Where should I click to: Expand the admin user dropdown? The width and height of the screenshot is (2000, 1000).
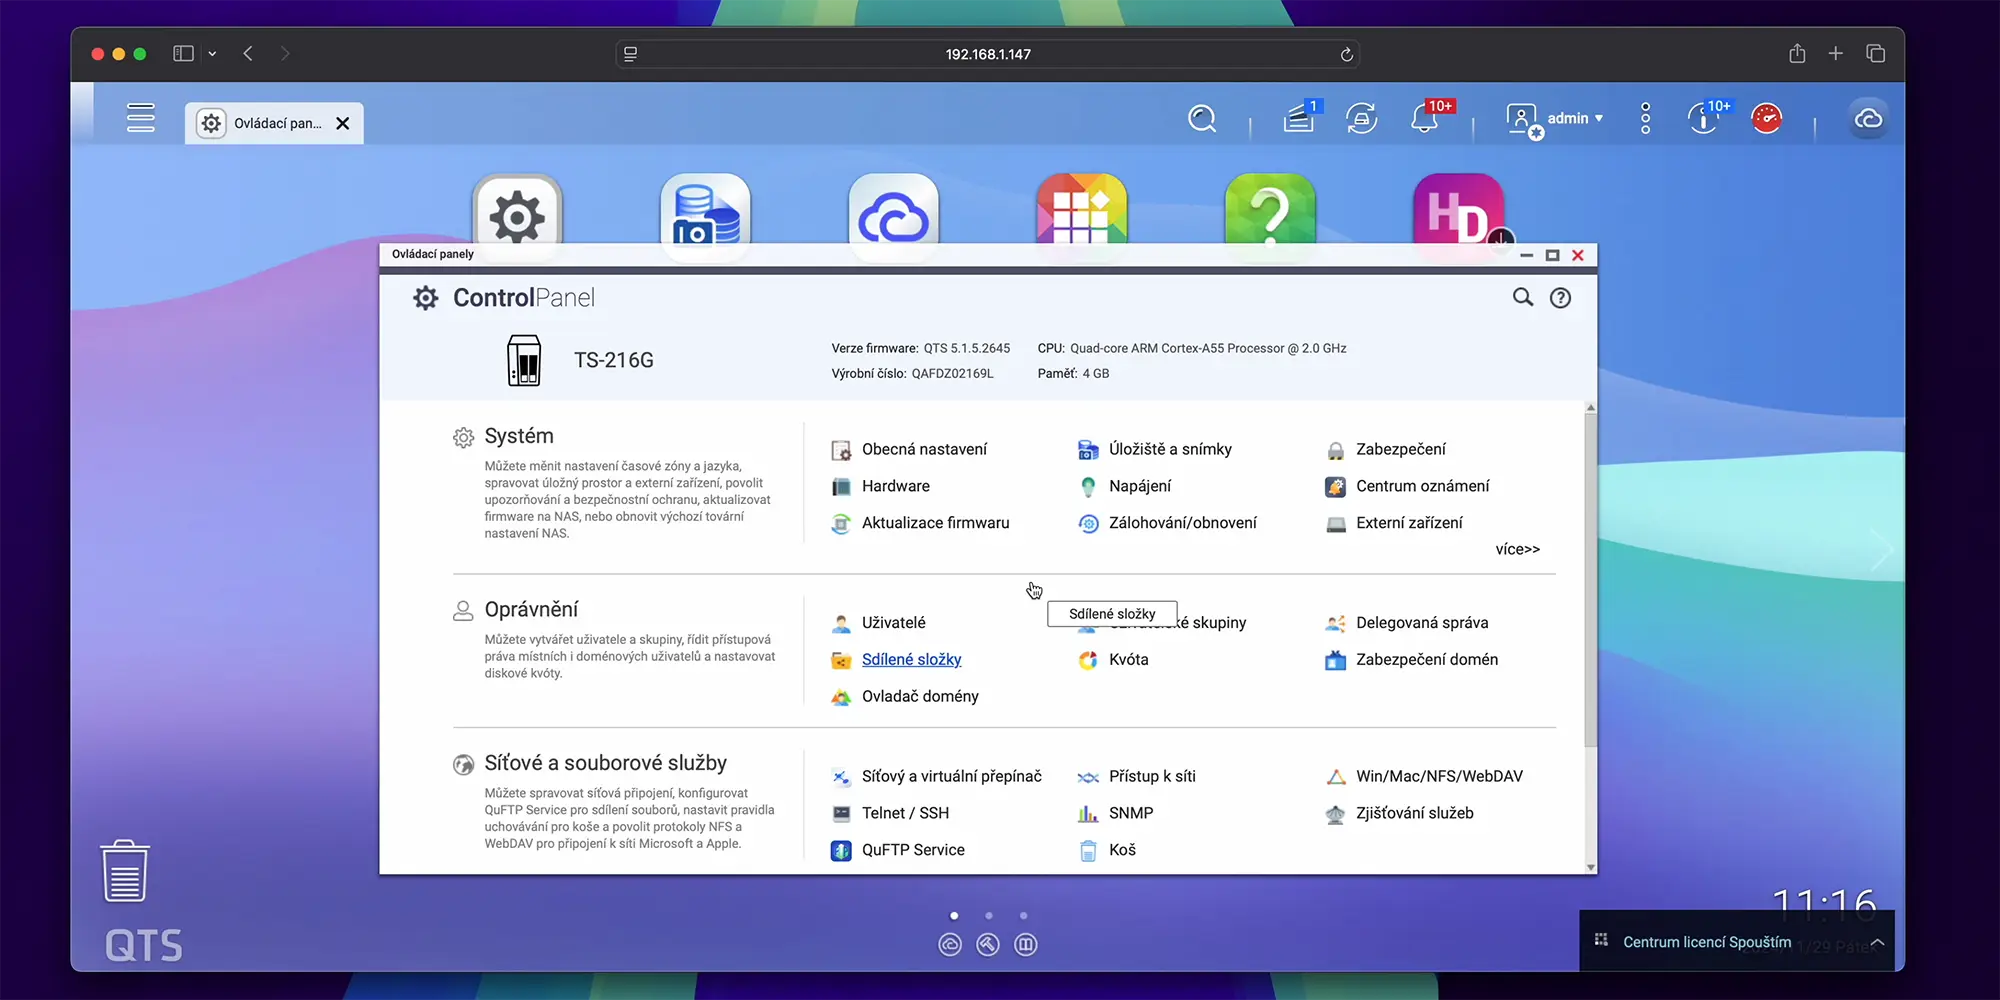(1575, 118)
